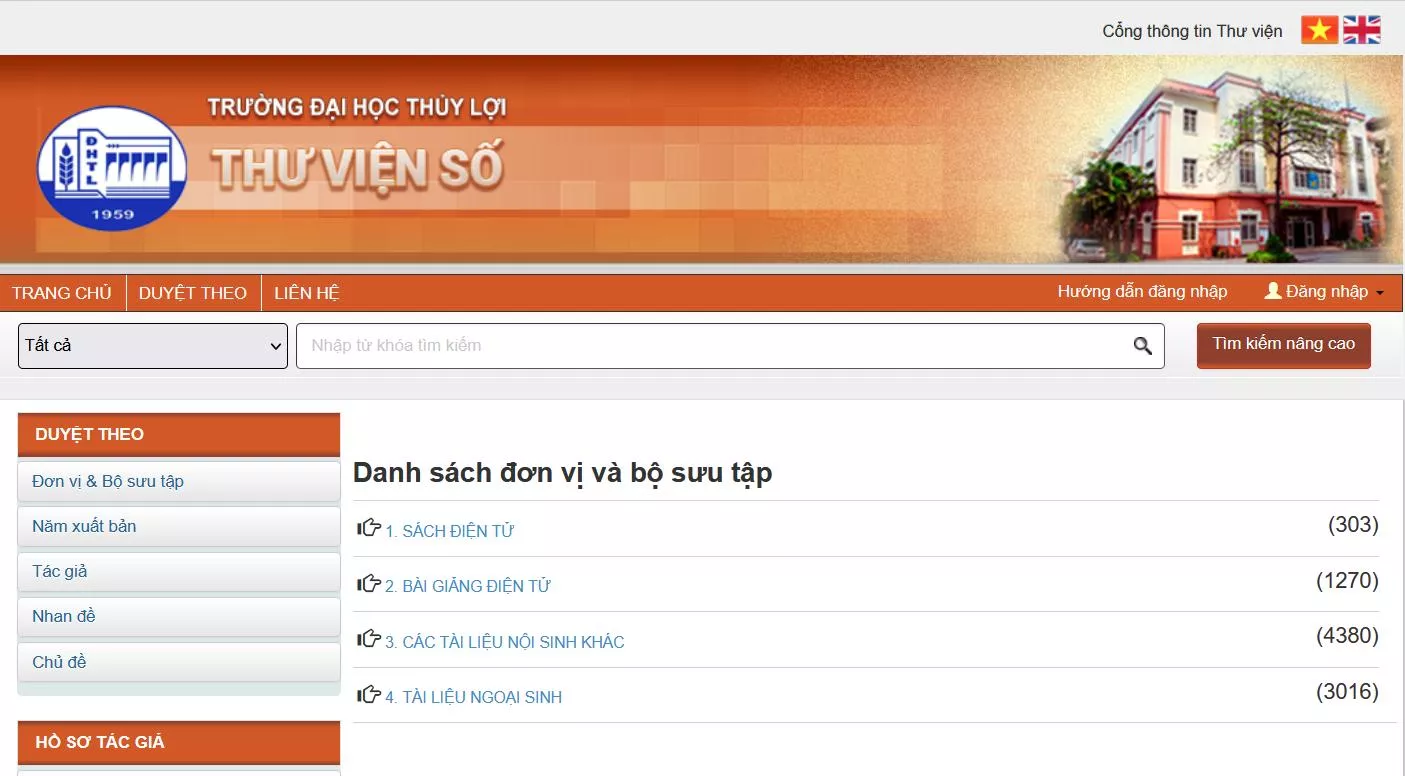This screenshot has width=1405, height=776.
Task: Expand the Đăng nhập dropdown caret
Action: 1380,293
